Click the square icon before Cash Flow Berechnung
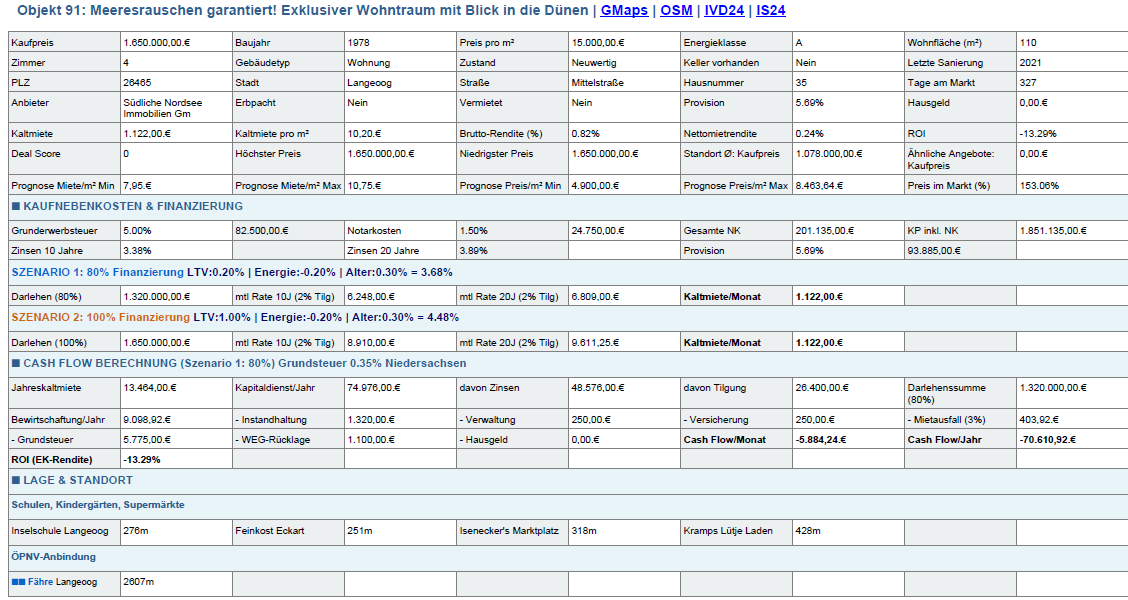The width and height of the screenshot is (1128, 600). pos(15,364)
